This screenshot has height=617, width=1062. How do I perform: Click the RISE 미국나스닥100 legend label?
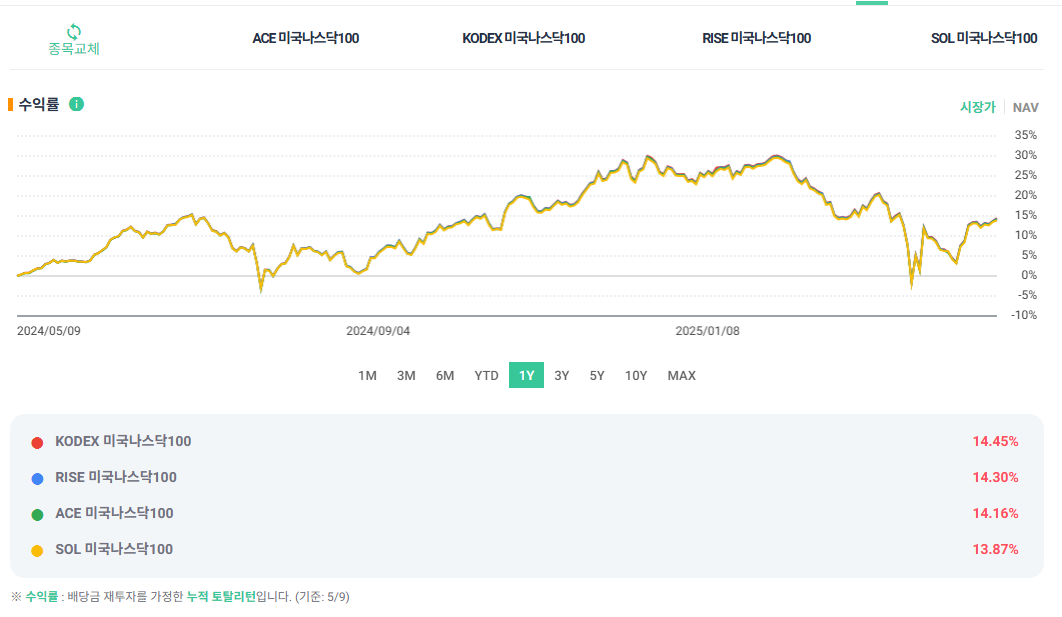[x=116, y=477]
